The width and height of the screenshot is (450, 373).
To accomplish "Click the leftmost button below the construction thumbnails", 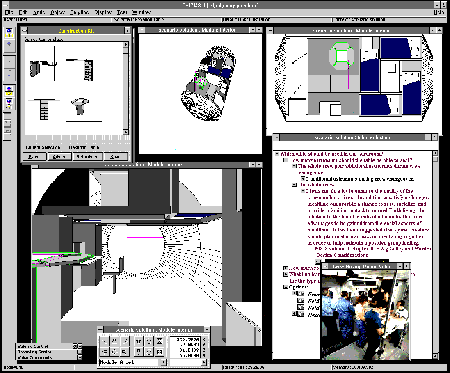I will (x=34, y=156).
